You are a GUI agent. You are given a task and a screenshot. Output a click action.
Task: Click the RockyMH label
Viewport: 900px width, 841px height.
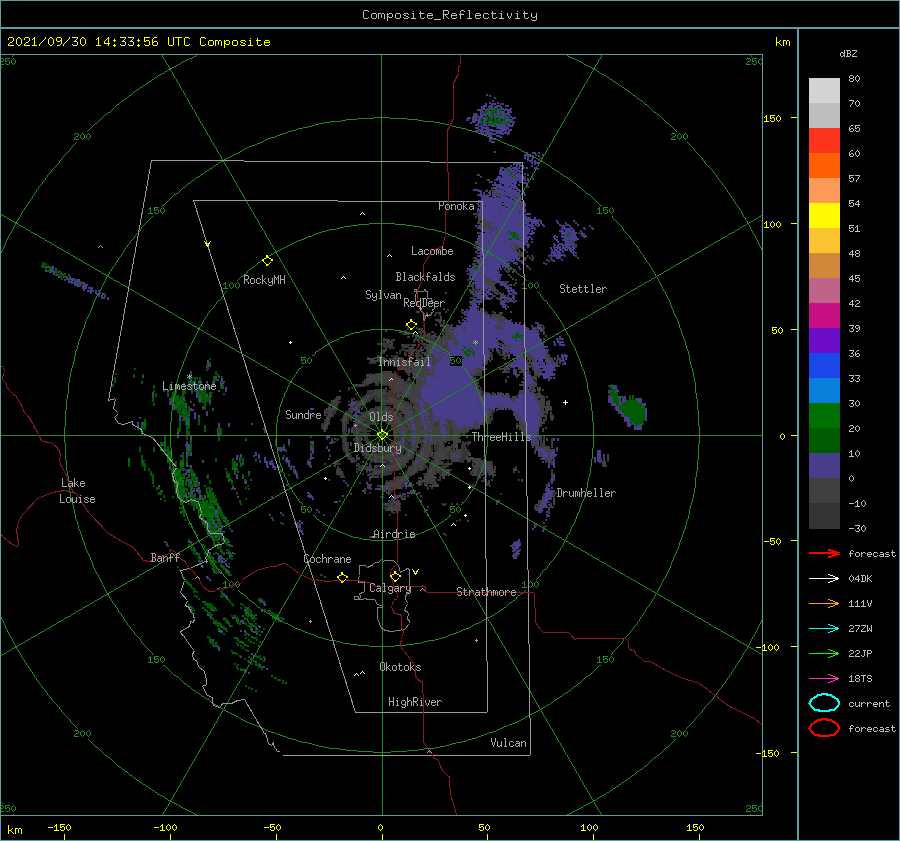click(264, 280)
